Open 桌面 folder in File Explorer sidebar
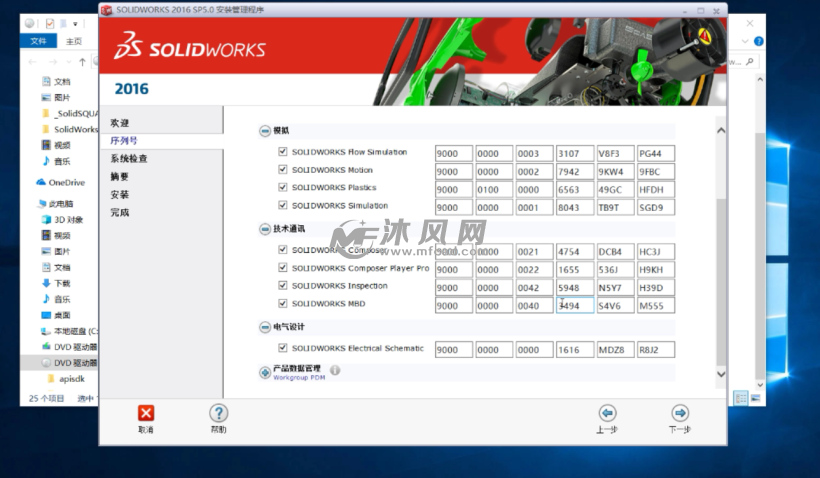 click(x=55, y=315)
